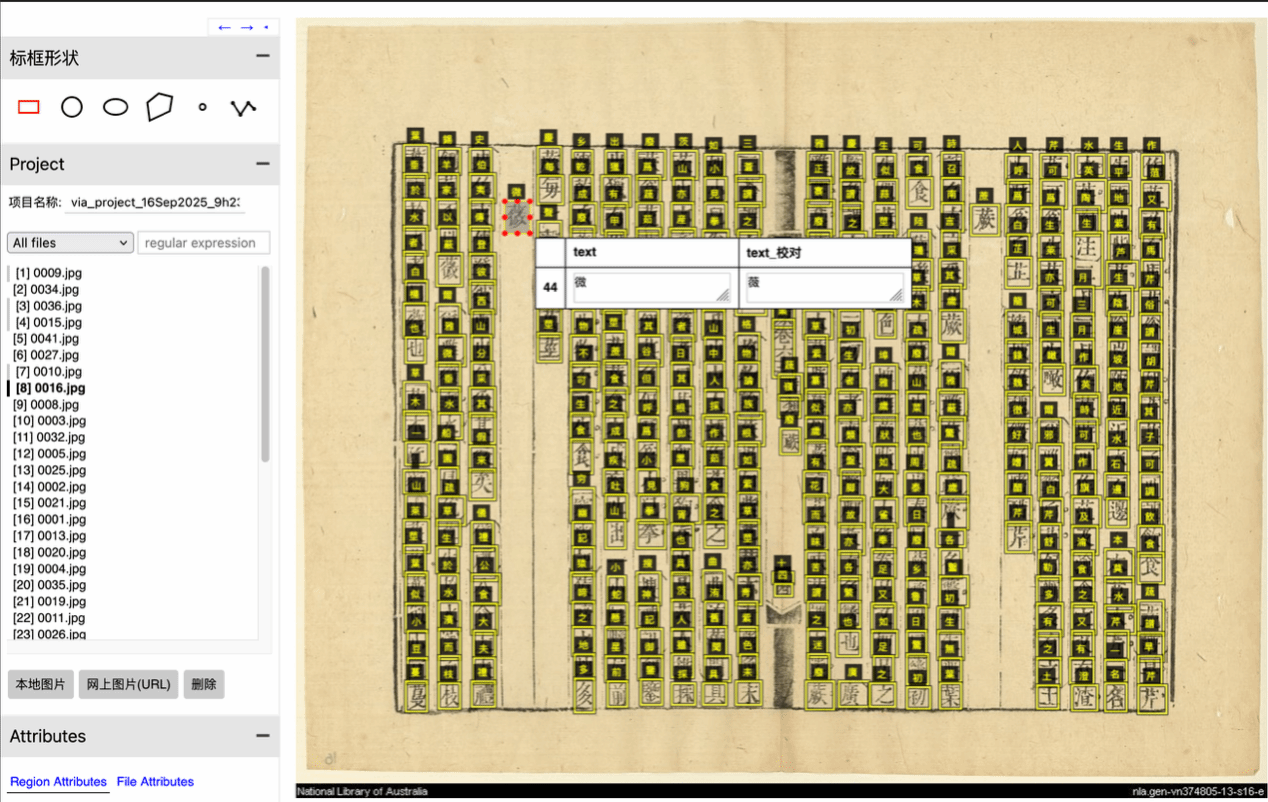This screenshot has width=1268, height=802.
Task: Collapse the 标框形状 panel
Action: (262, 57)
